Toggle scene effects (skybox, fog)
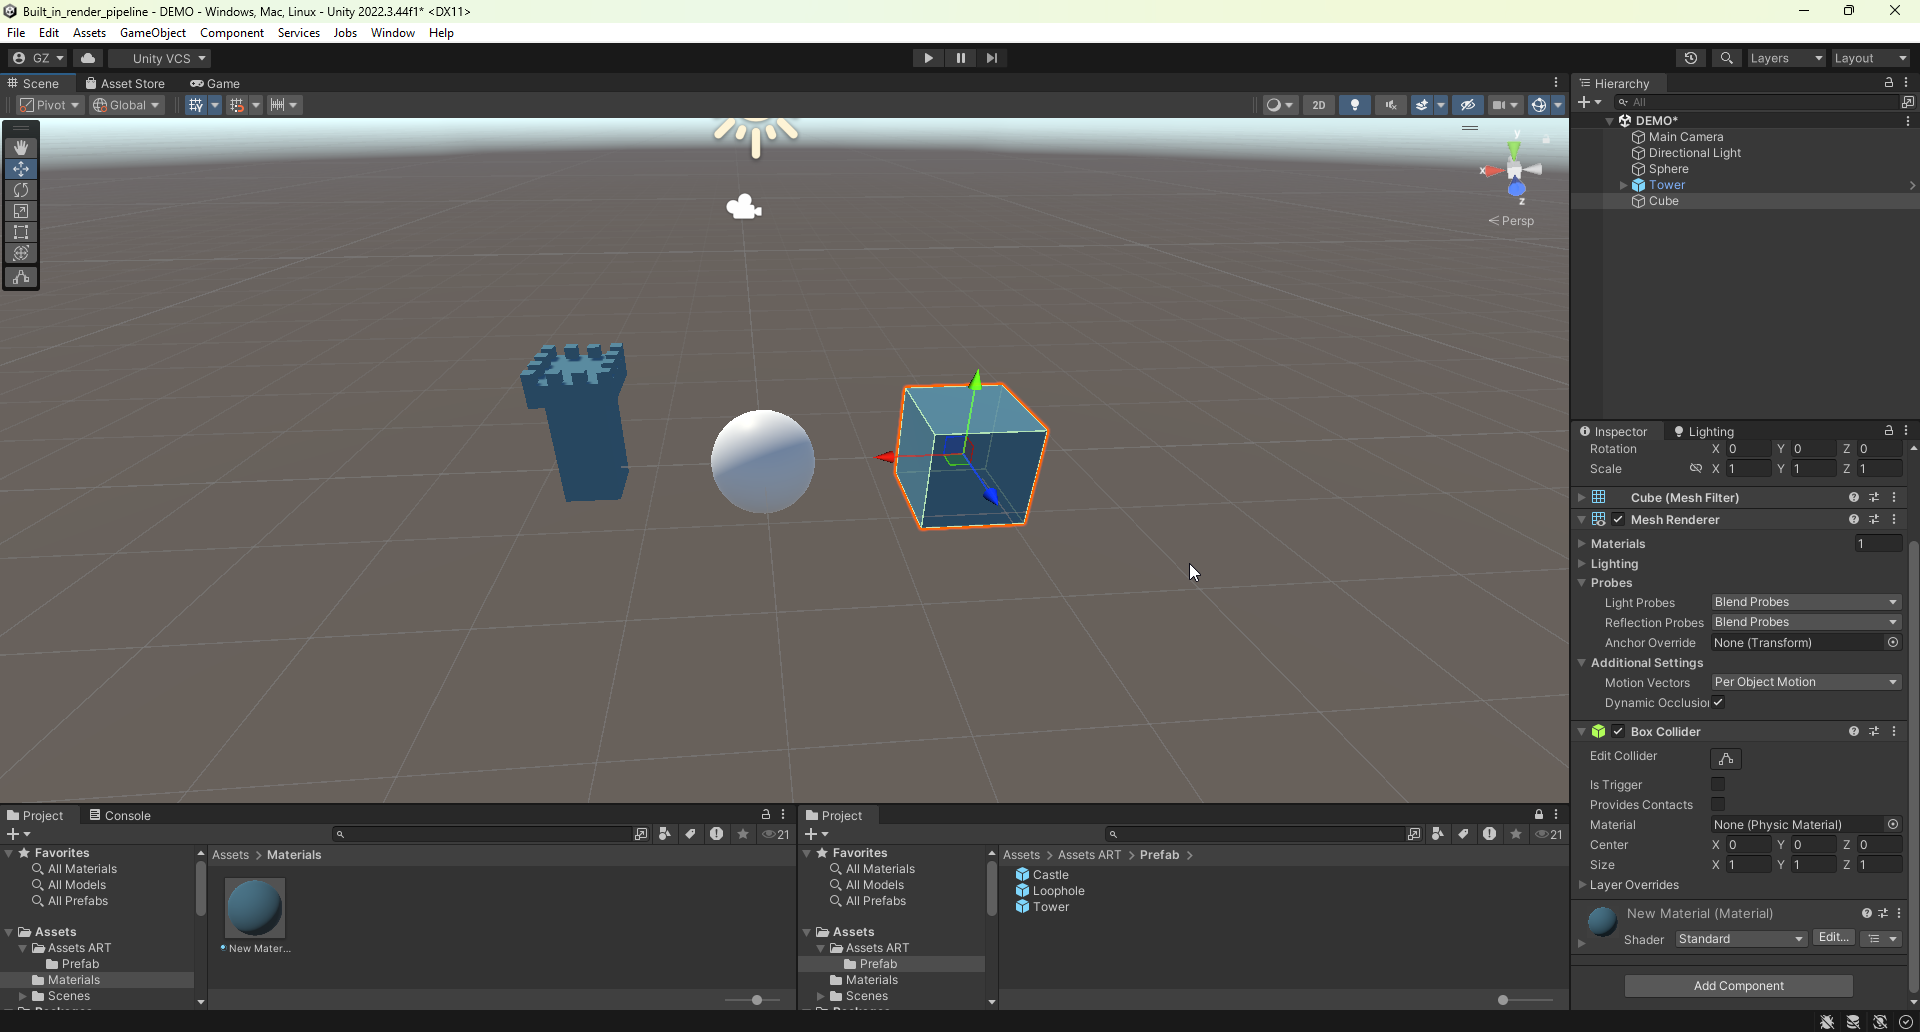 tap(1421, 105)
